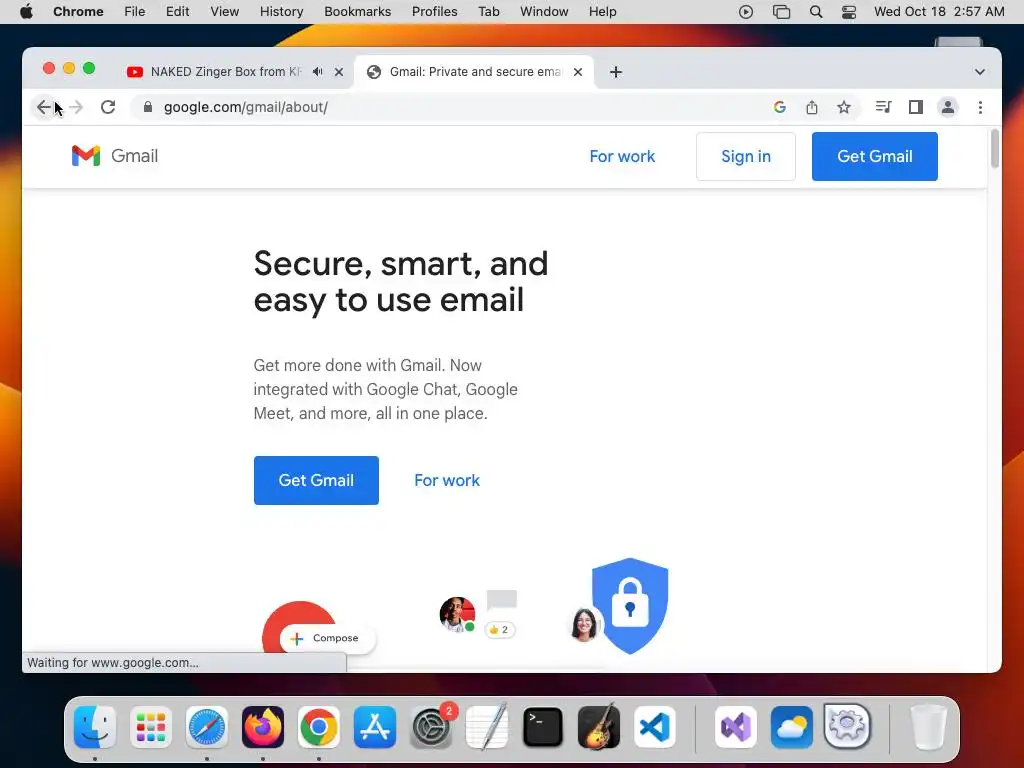This screenshot has height=768, width=1024.
Task: Open the Edit menu
Action: tap(178, 12)
